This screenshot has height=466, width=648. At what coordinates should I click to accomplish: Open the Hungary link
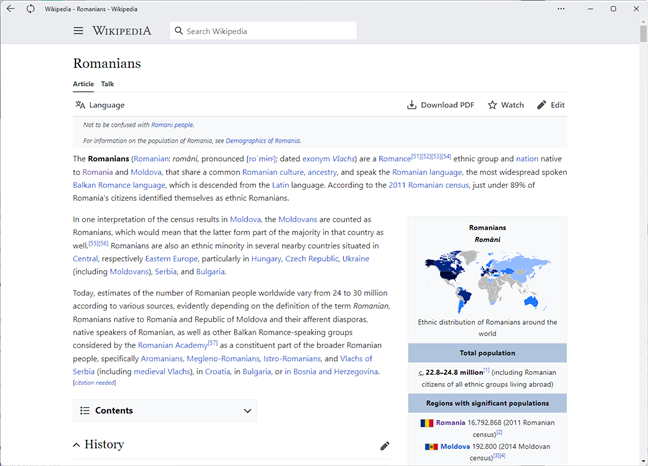pos(266,259)
